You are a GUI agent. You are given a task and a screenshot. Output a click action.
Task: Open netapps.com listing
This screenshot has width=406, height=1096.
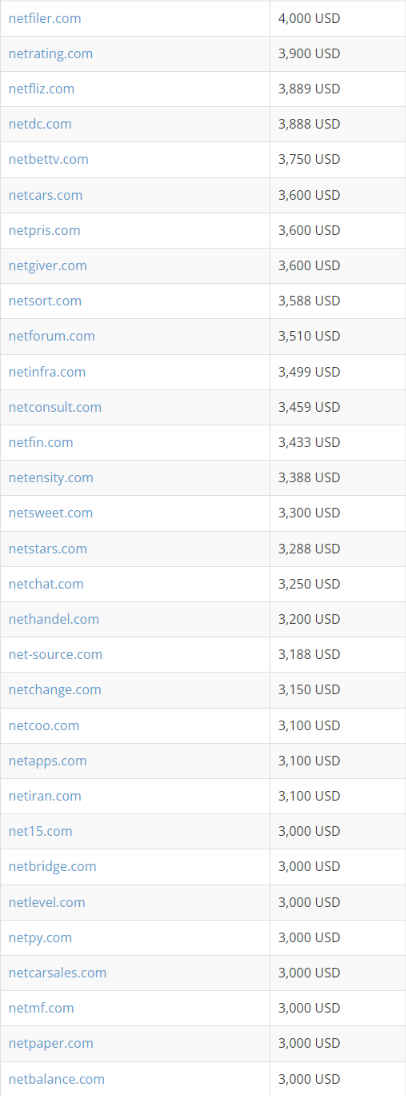coord(48,760)
